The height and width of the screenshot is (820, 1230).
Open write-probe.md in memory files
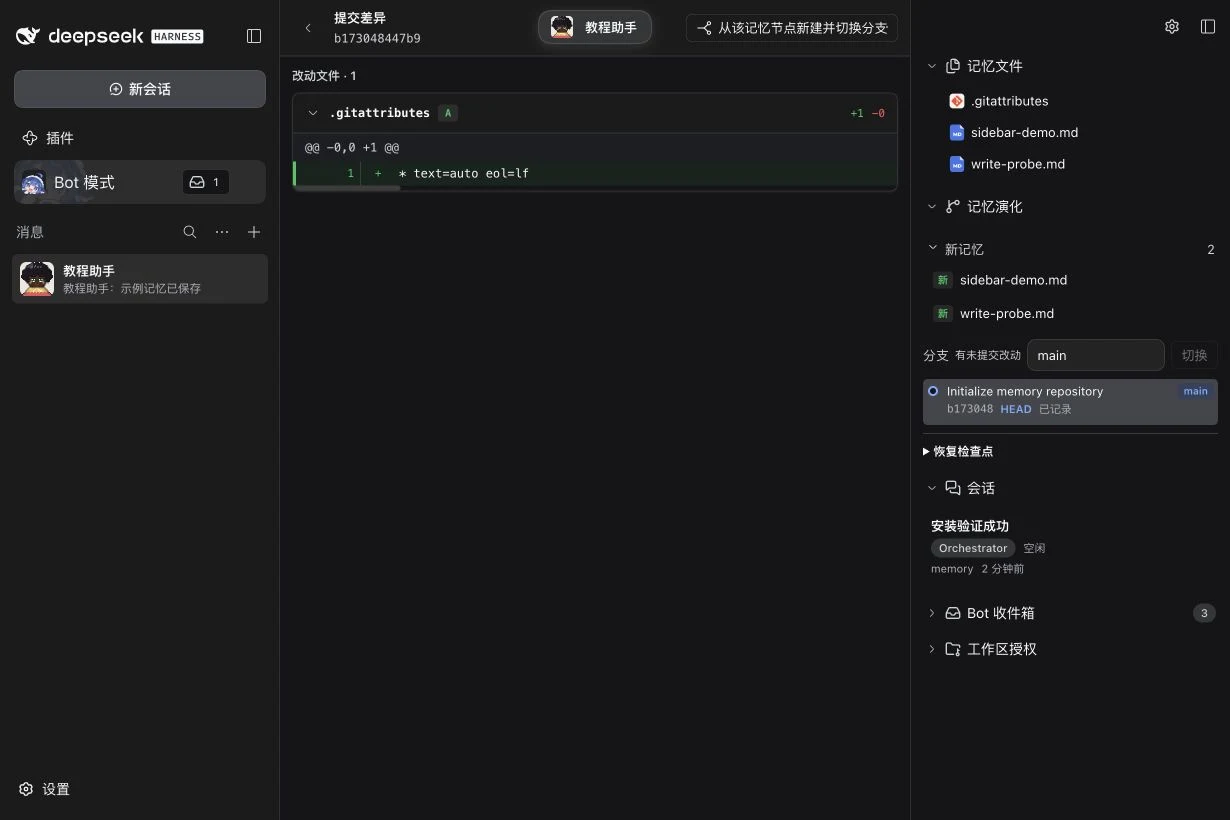[1018, 164]
